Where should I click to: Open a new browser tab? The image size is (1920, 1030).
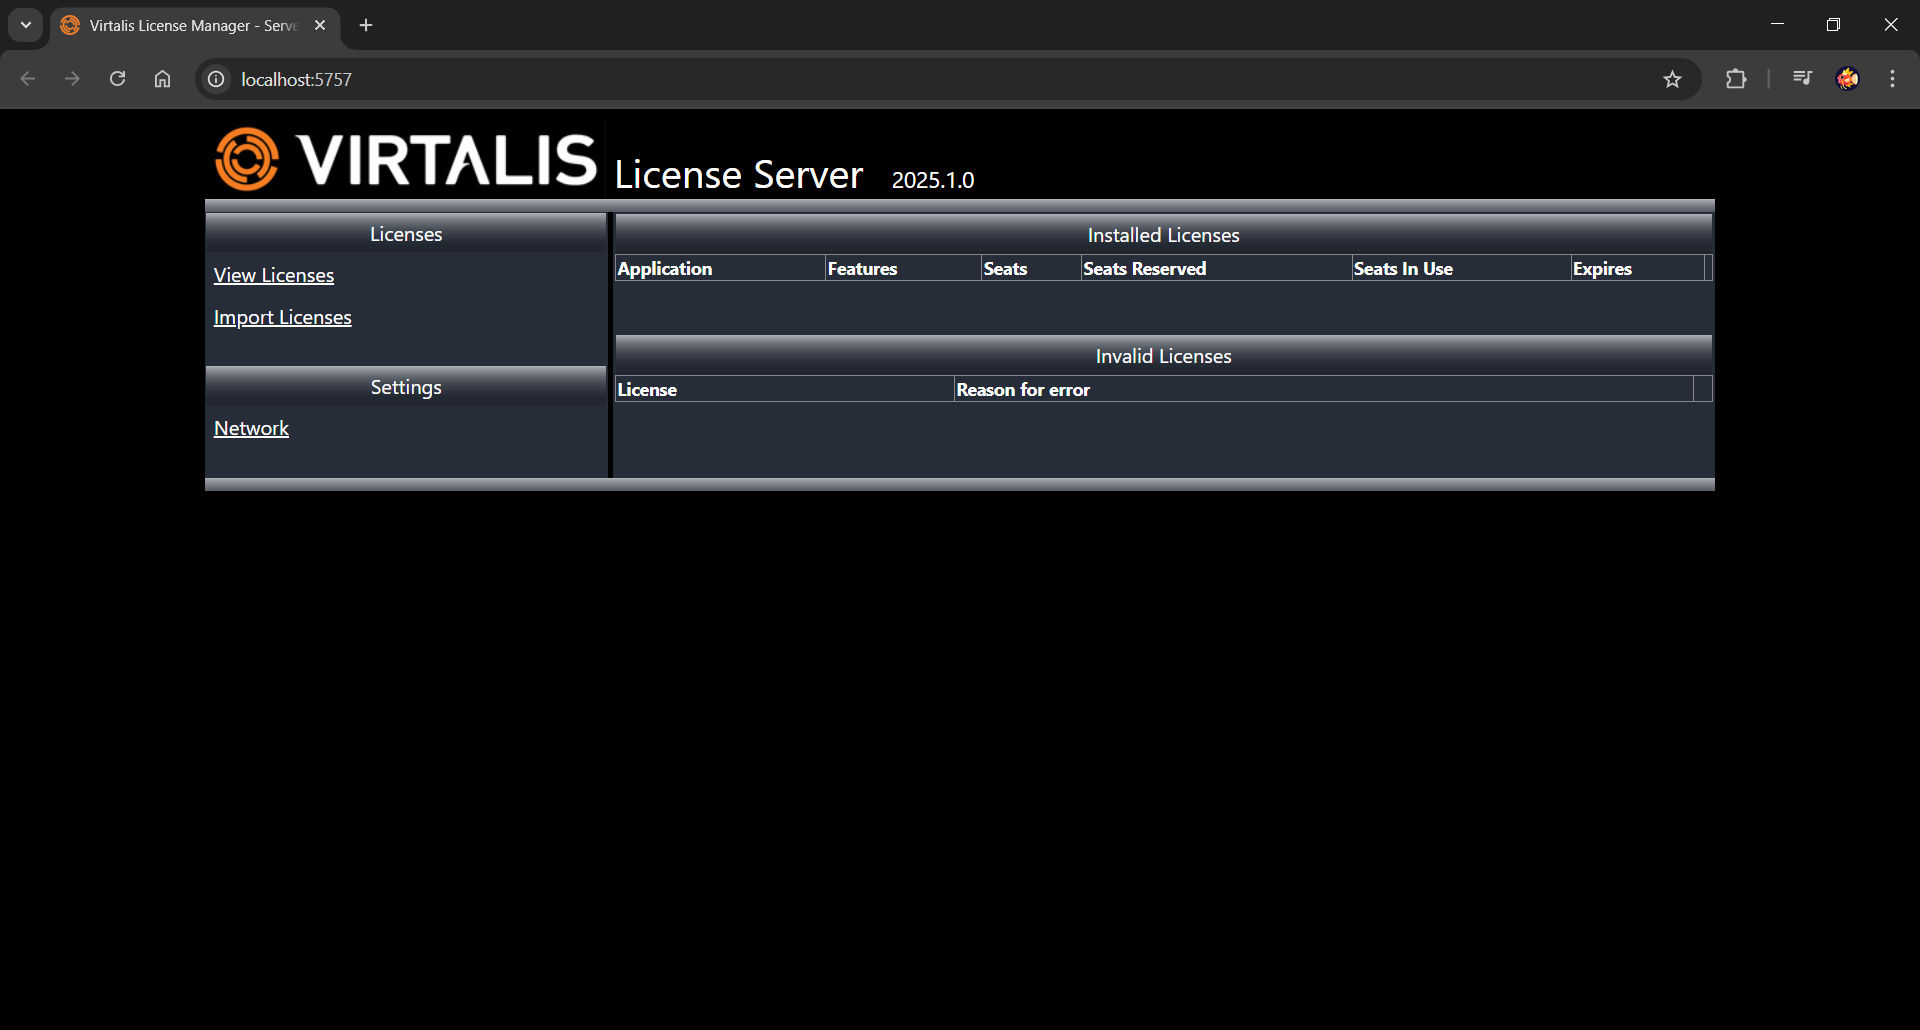pyautogui.click(x=366, y=25)
